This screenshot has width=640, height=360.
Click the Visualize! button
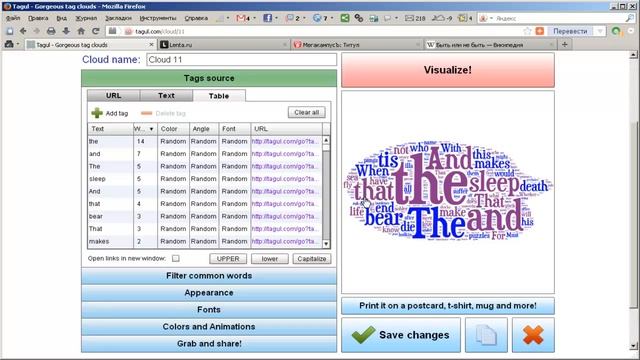448,70
